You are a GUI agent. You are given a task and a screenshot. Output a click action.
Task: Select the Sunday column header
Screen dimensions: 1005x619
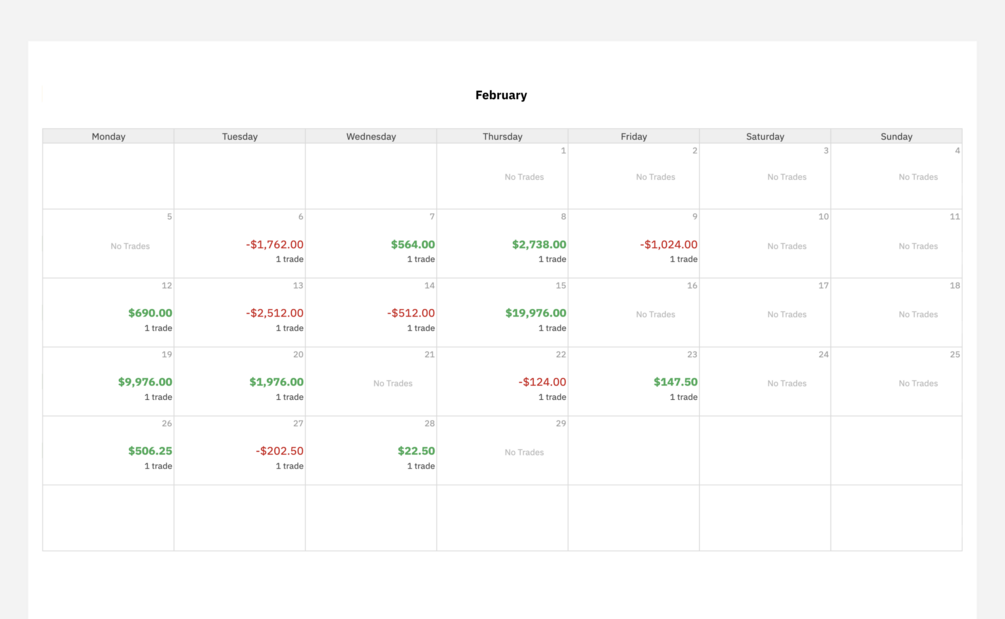point(896,136)
